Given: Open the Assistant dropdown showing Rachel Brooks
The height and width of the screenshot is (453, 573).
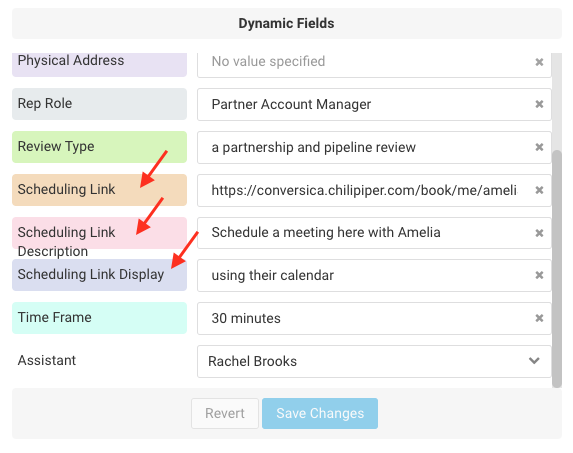Looking at the screenshot, I should point(374,361).
